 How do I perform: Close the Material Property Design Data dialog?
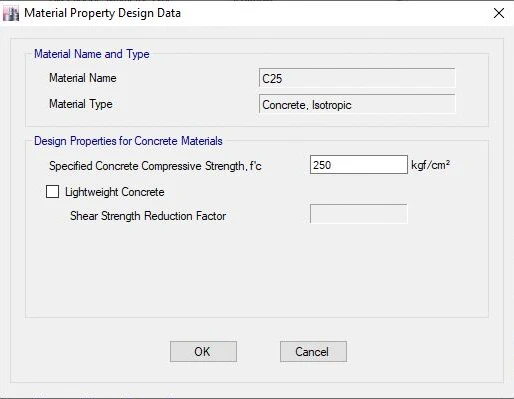click(x=499, y=13)
